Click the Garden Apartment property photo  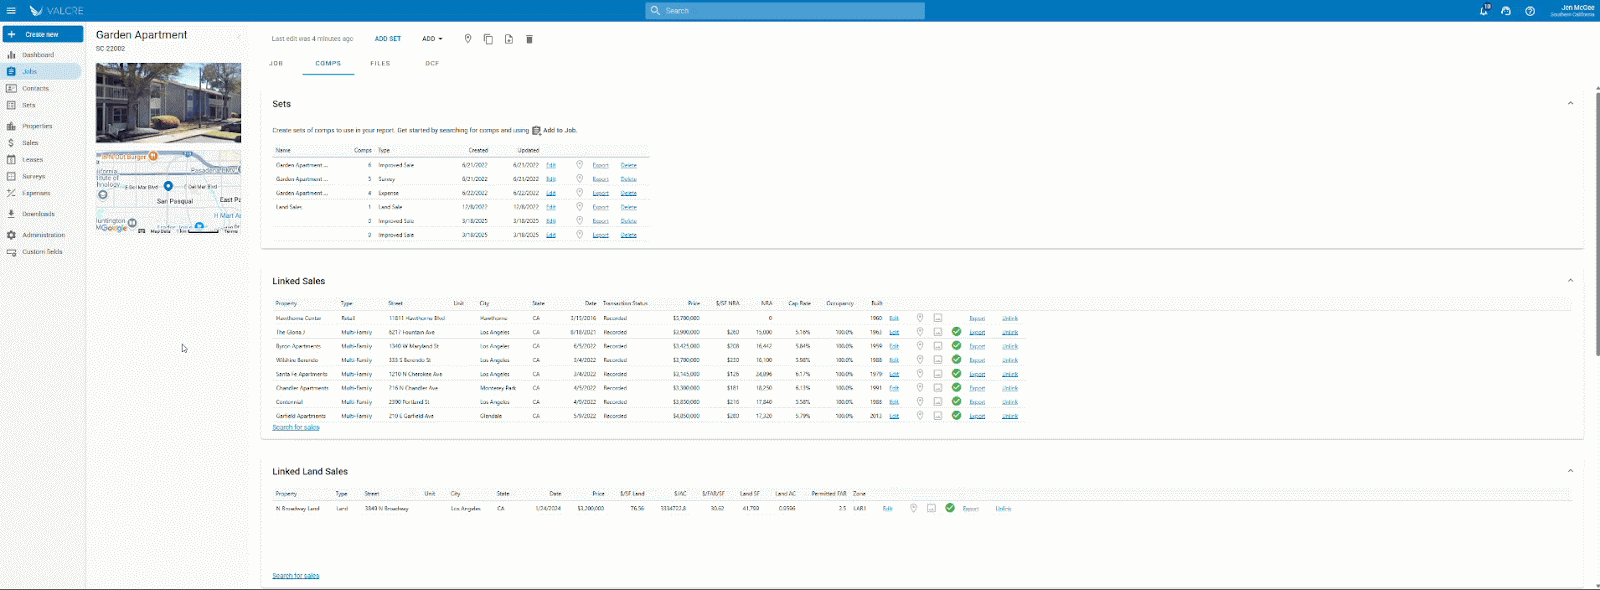[x=168, y=103]
